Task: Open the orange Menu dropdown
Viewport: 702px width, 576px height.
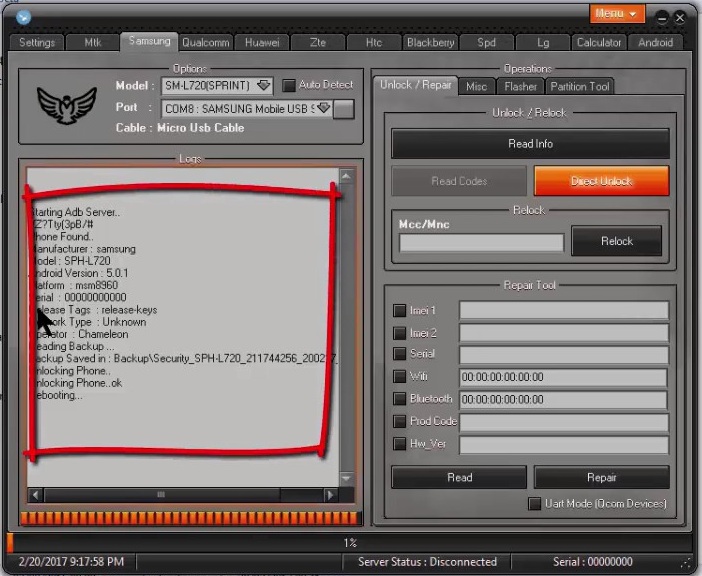Action: [617, 14]
